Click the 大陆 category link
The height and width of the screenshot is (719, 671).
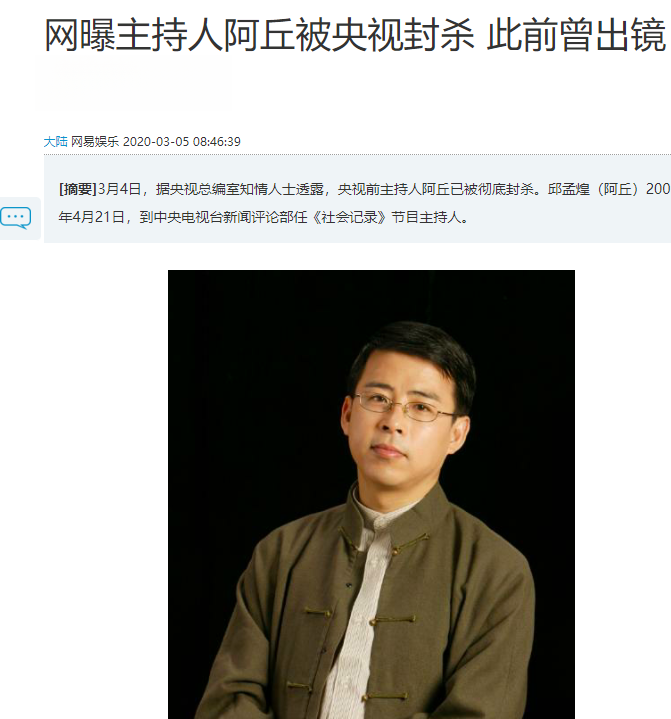(55, 142)
